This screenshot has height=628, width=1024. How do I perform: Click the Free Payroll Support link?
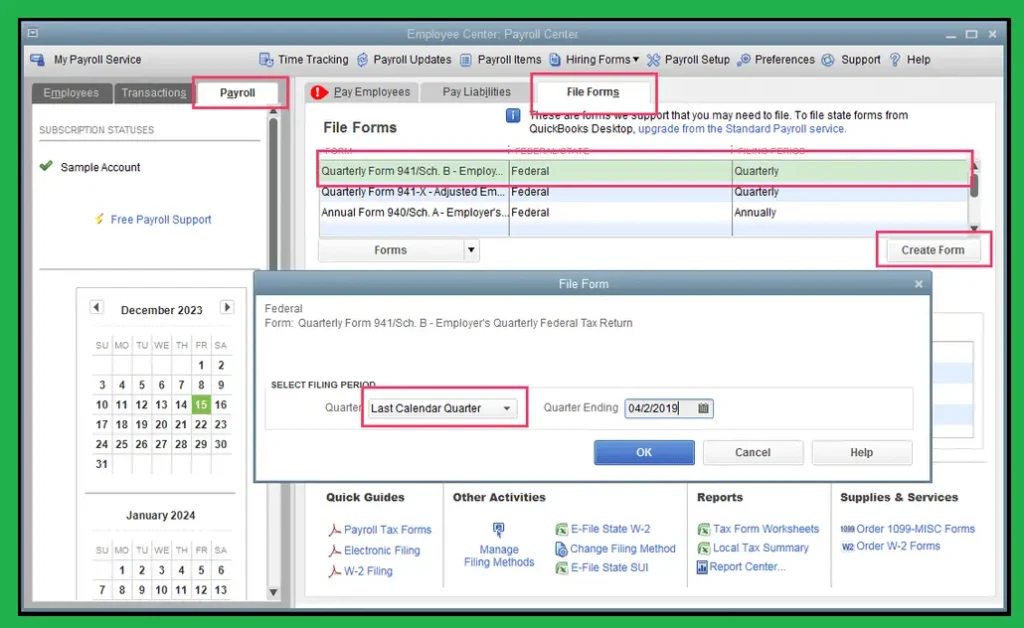click(x=160, y=219)
